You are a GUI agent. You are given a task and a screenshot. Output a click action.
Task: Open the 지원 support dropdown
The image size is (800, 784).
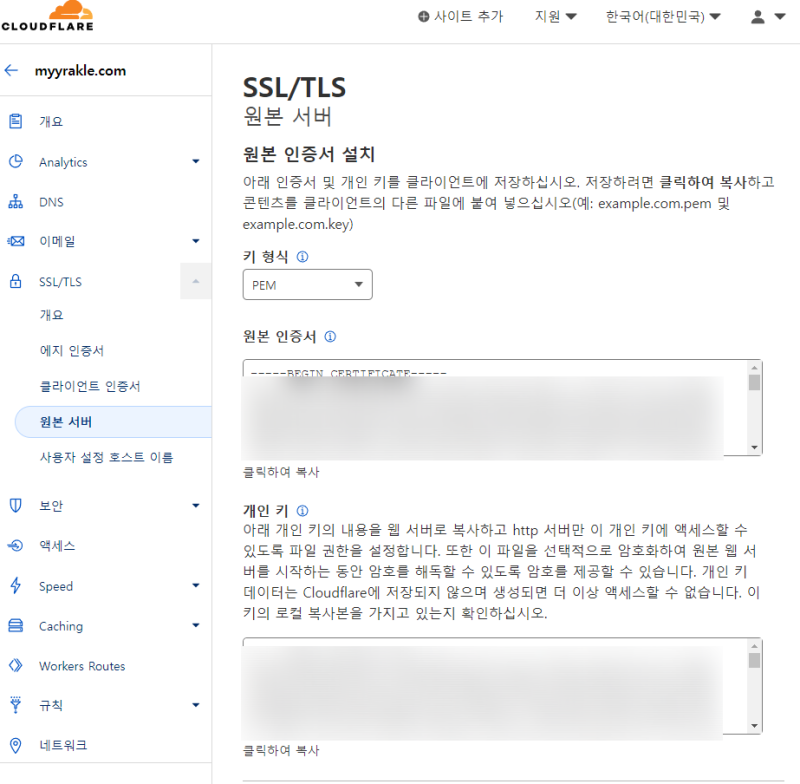click(556, 17)
